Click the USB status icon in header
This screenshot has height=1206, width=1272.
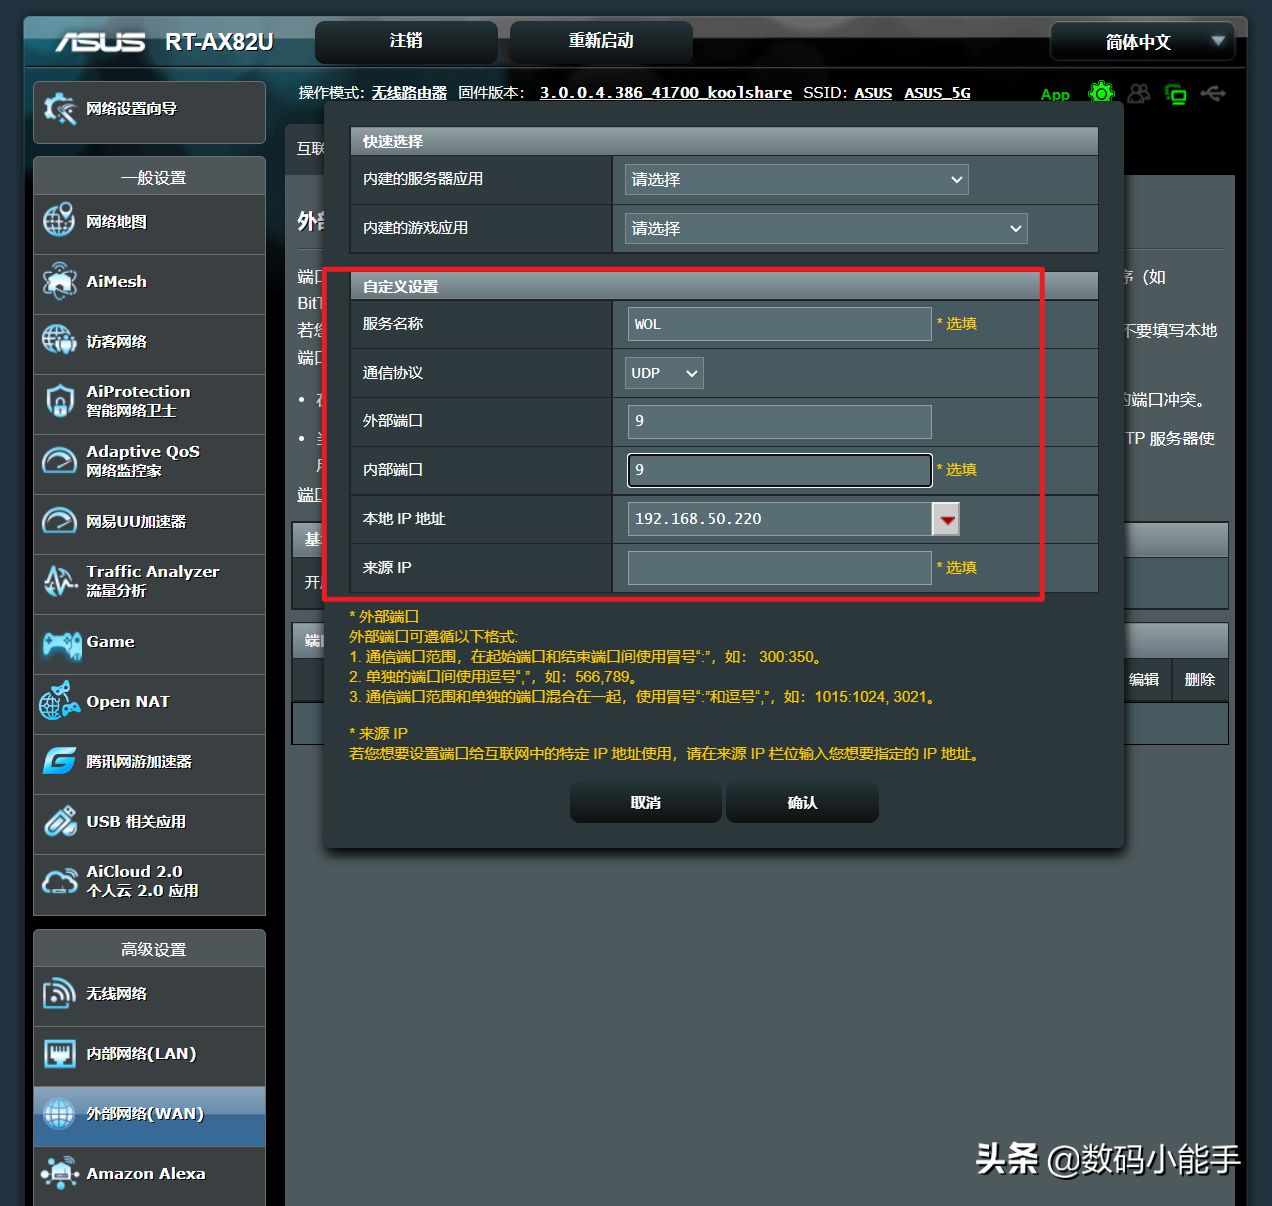pyautogui.click(x=1213, y=94)
